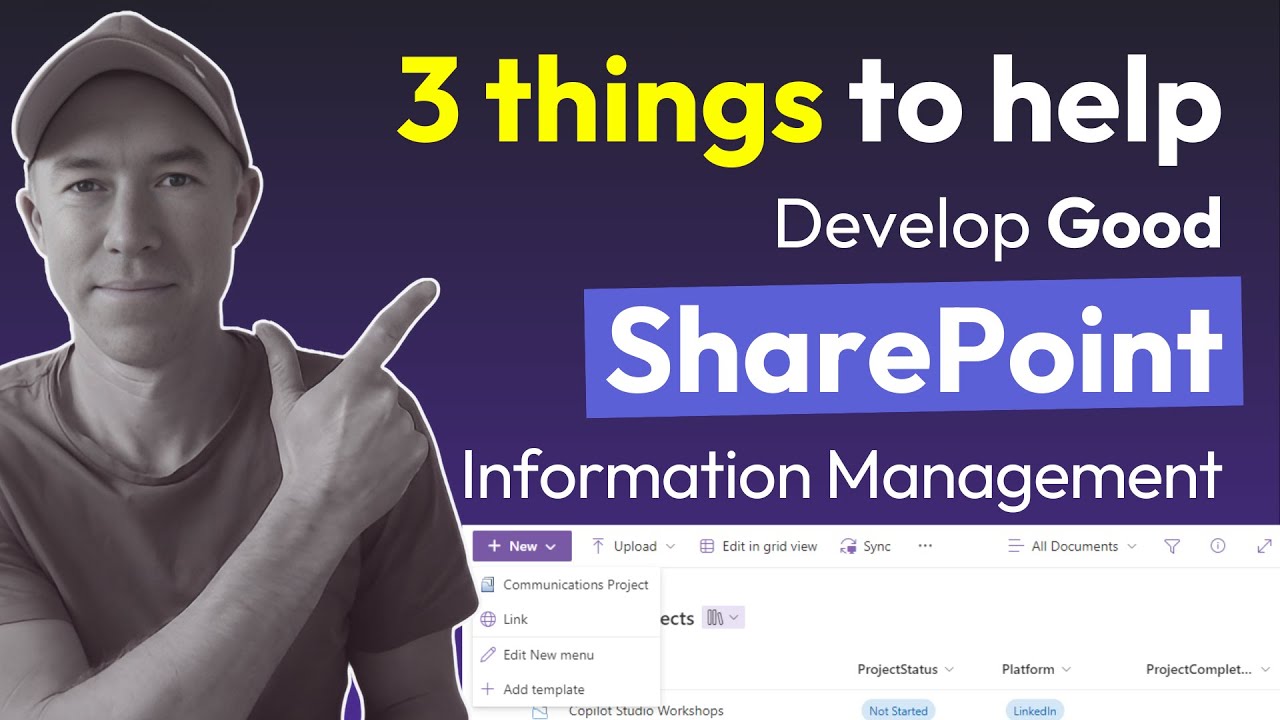
Task: Switch to Edit in grid view
Action: tap(758, 546)
